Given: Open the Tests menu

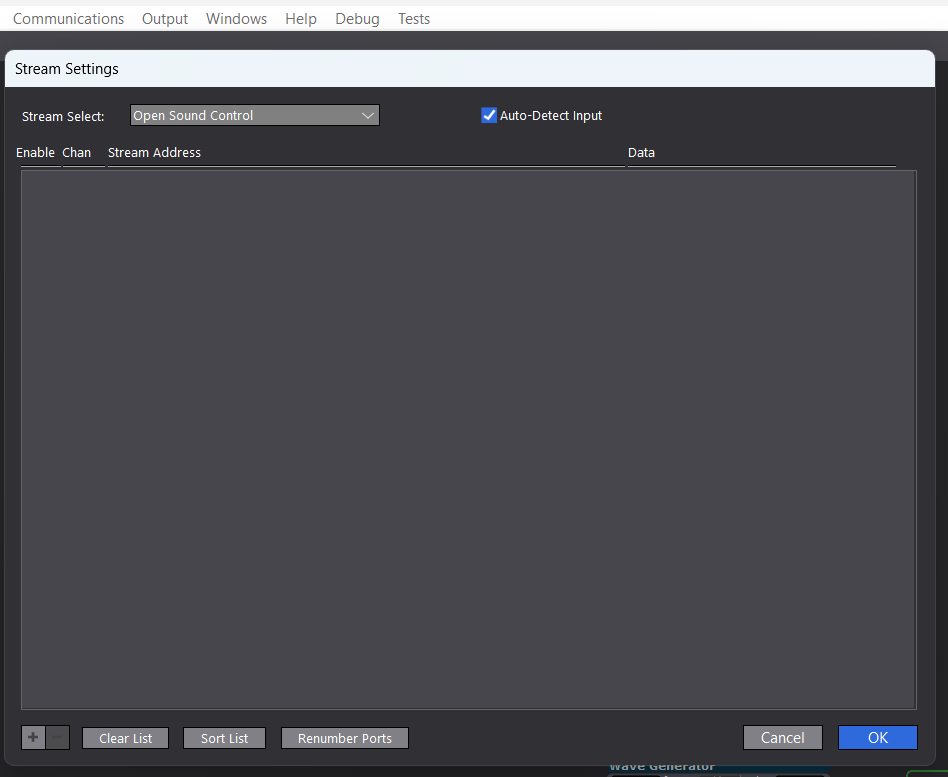Looking at the screenshot, I should coord(414,19).
